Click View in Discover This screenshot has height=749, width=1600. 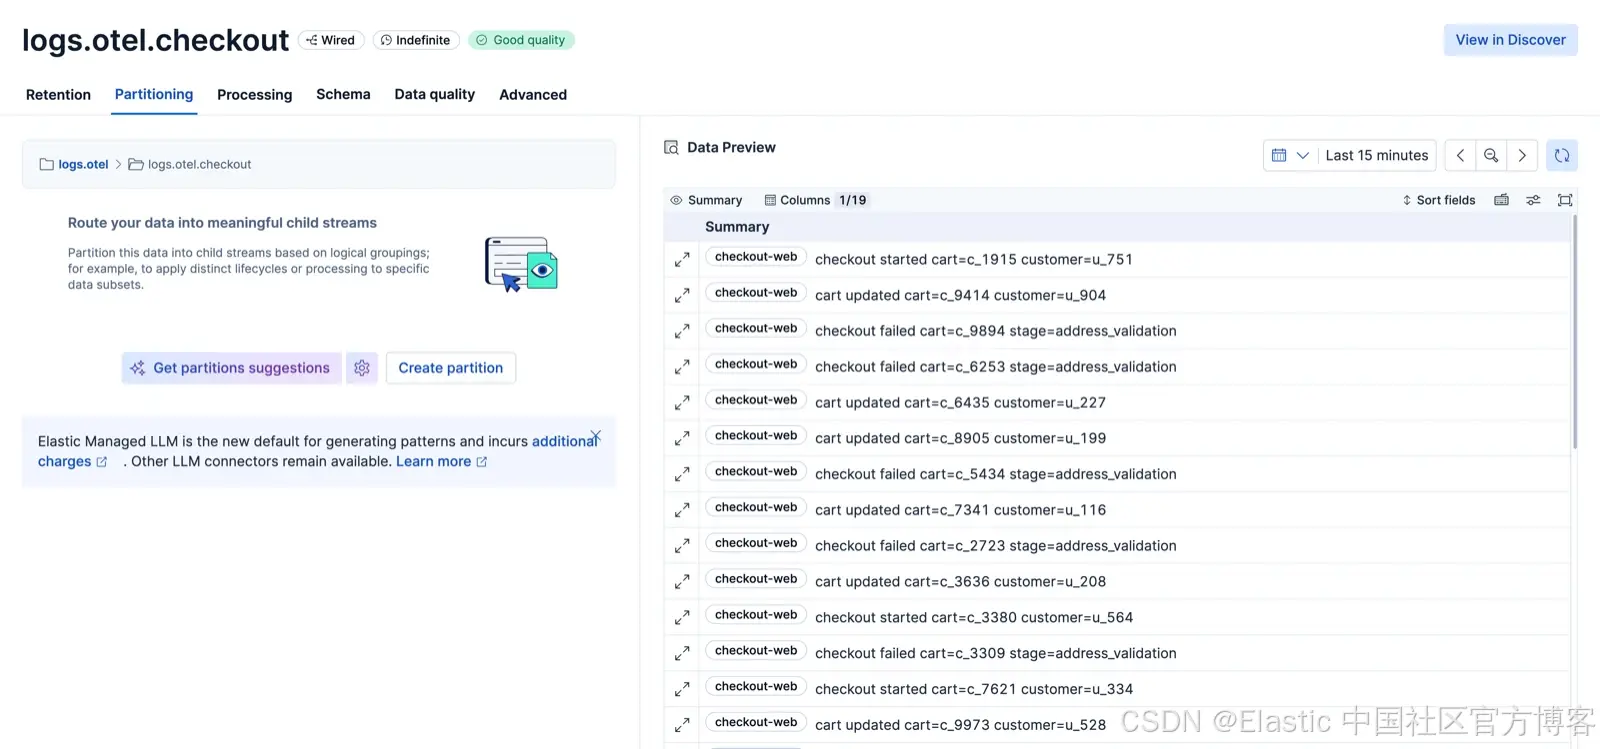click(1510, 40)
